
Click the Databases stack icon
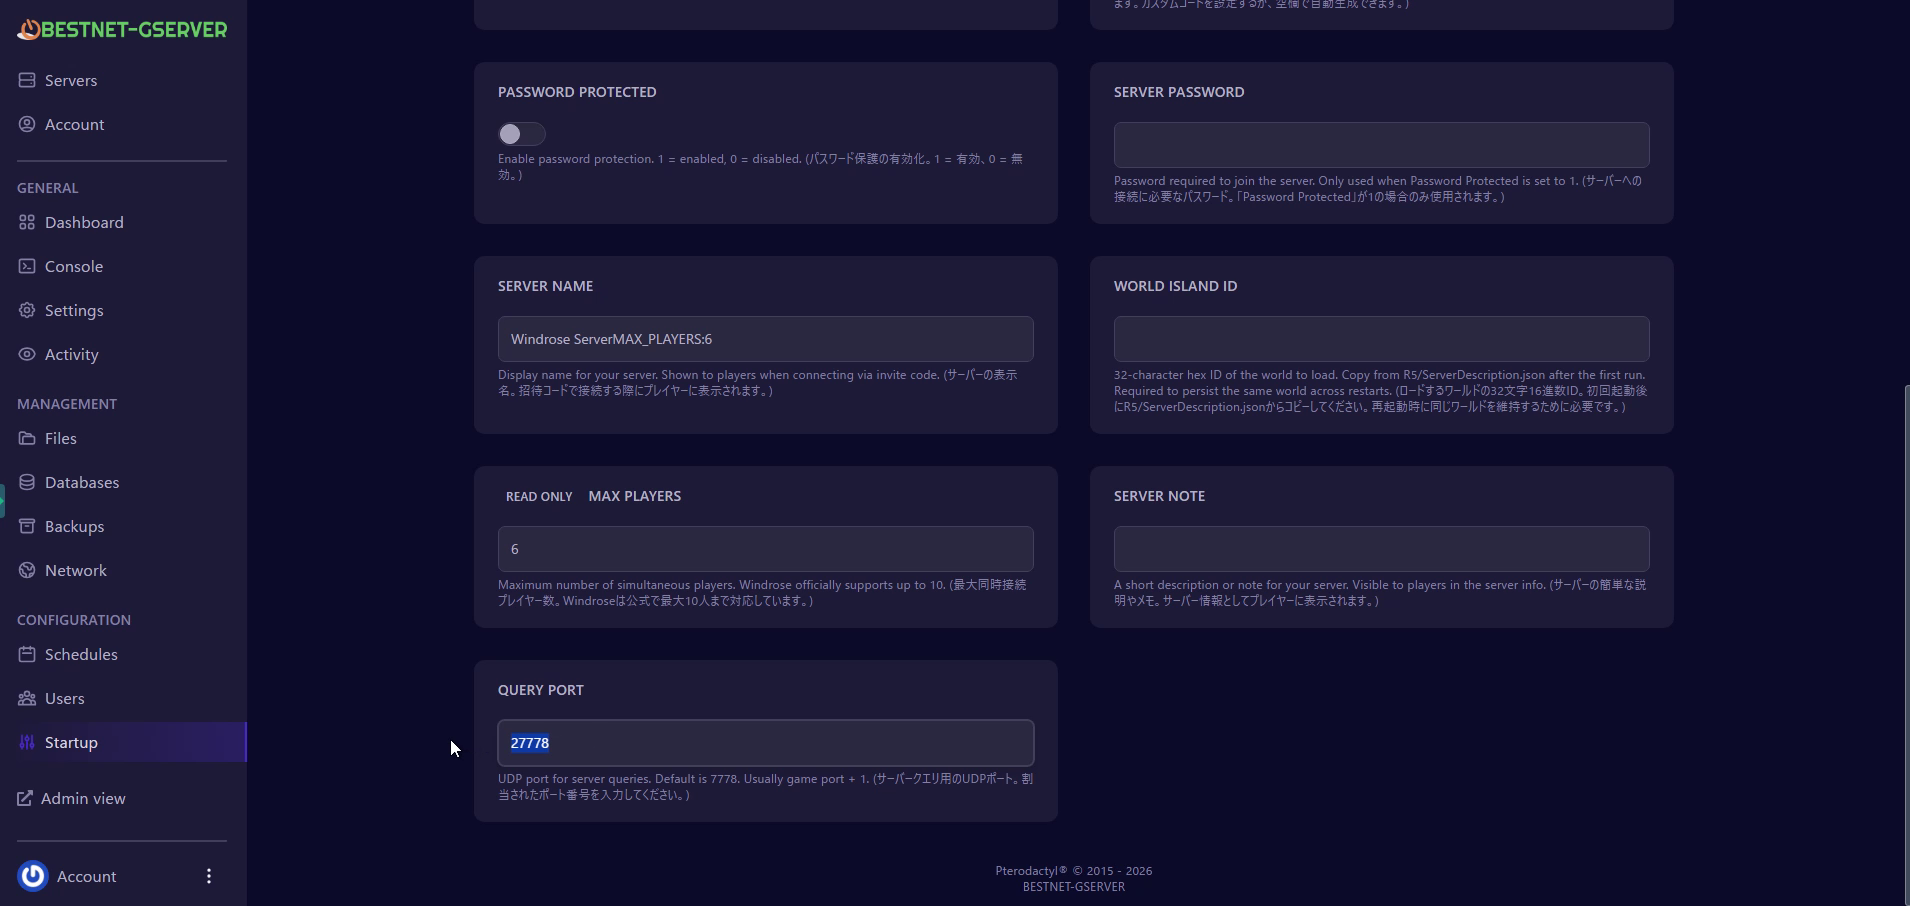(27, 482)
